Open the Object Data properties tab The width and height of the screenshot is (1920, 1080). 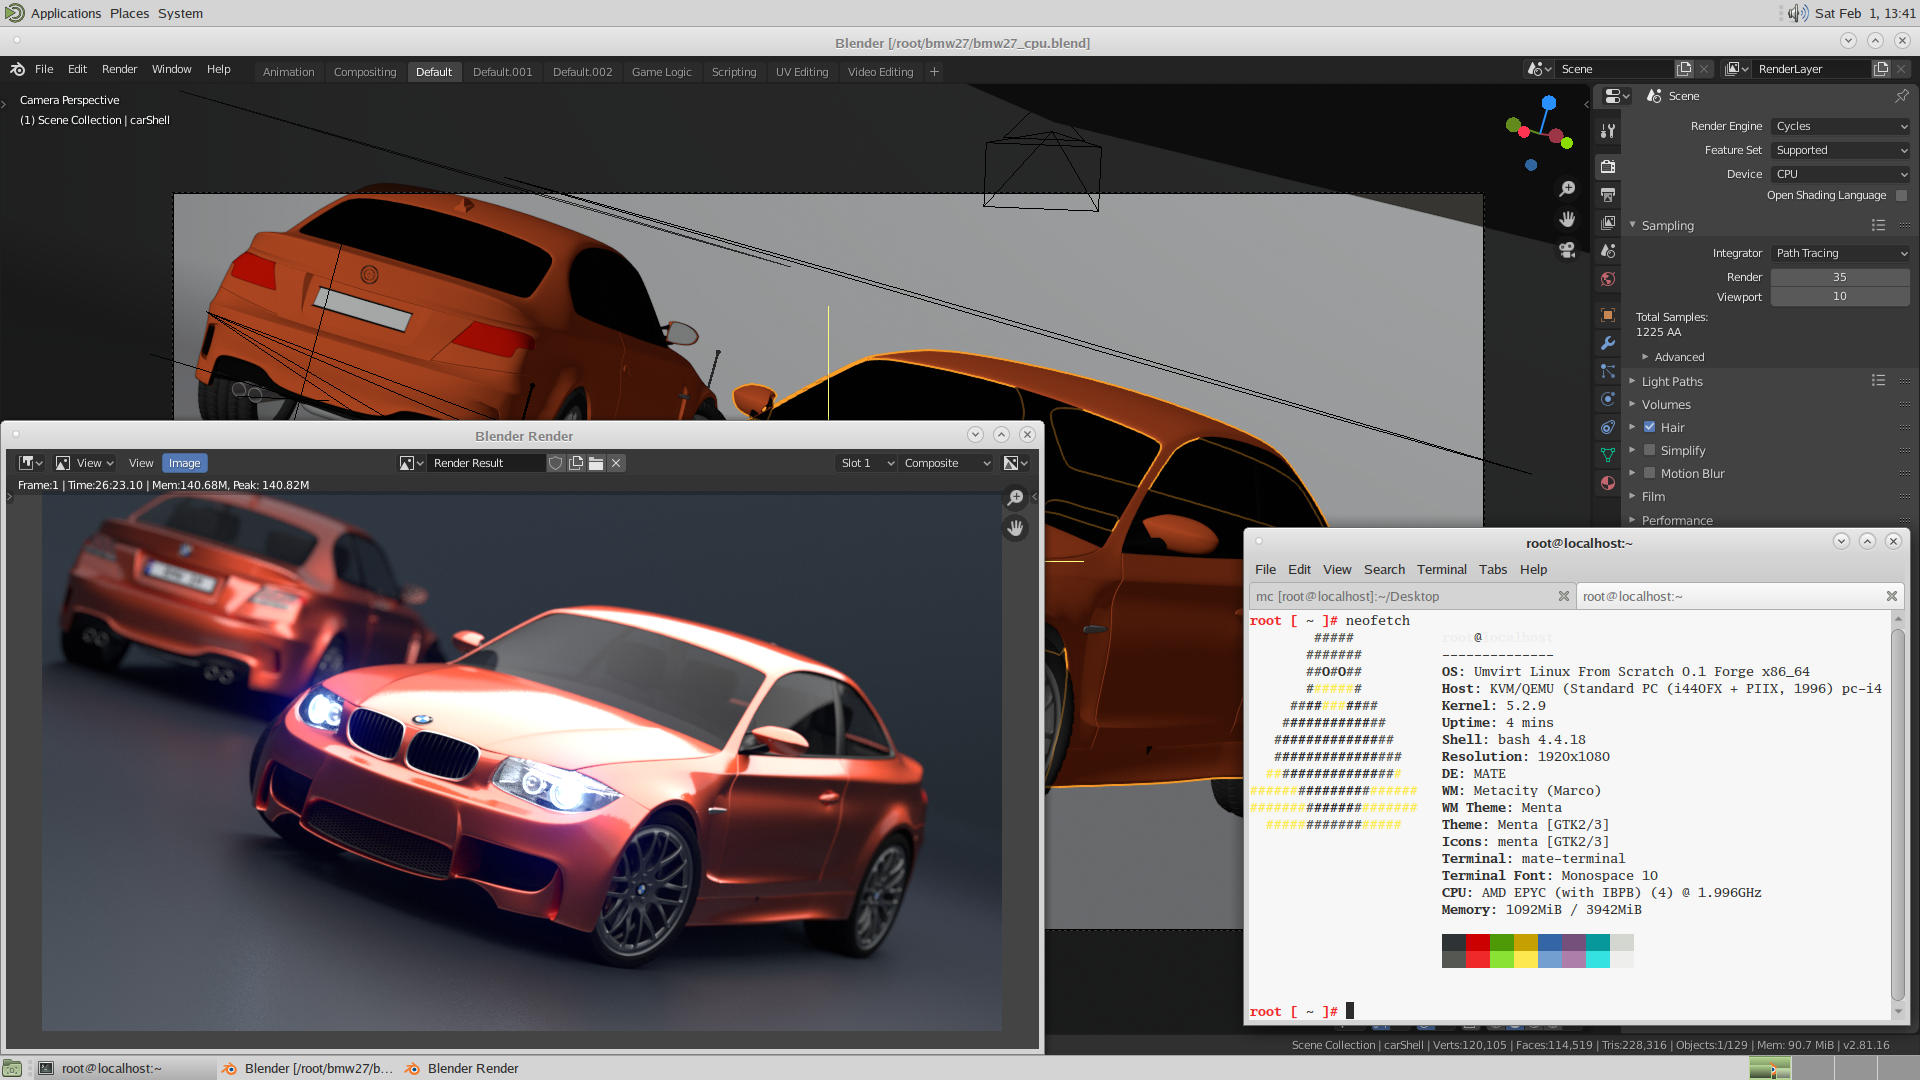click(1608, 455)
